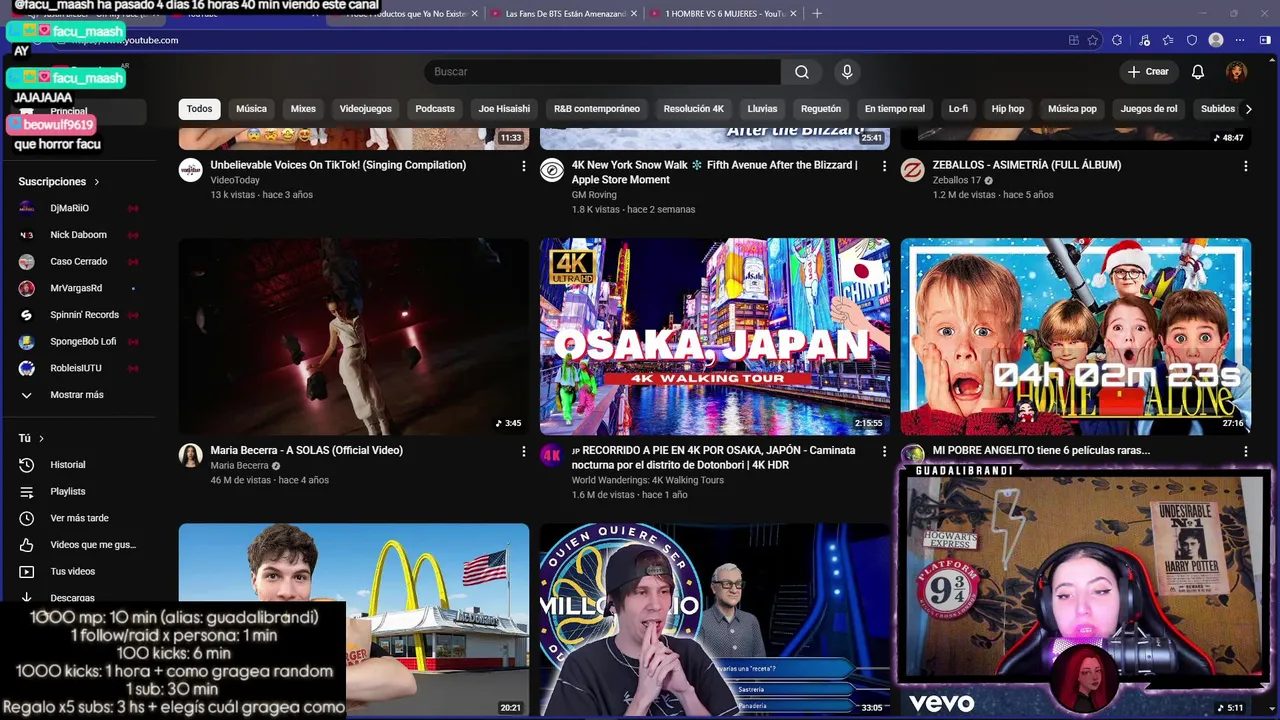The image size is (1280, 720).
Task: Open the Home Alone countdown thumbnail
Action: (1075, 336)
